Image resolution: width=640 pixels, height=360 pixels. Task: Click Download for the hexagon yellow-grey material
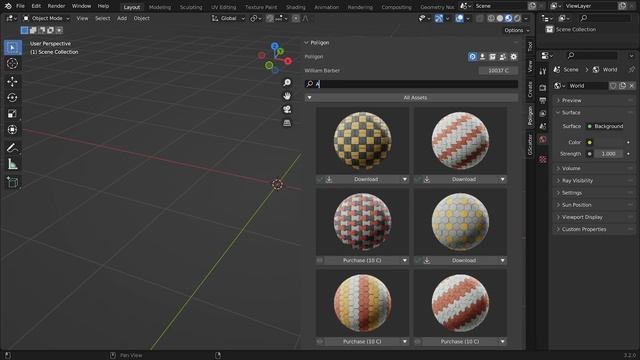tap(464, 260)
